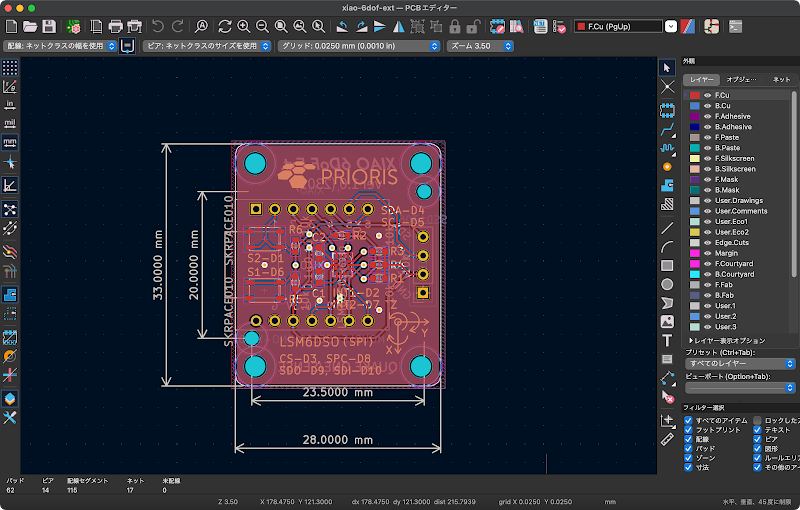Toggle visibility of F.Silkscreen layer
Image resolution: width=800 pixels, height=510 pixels.
pos(707,158)
